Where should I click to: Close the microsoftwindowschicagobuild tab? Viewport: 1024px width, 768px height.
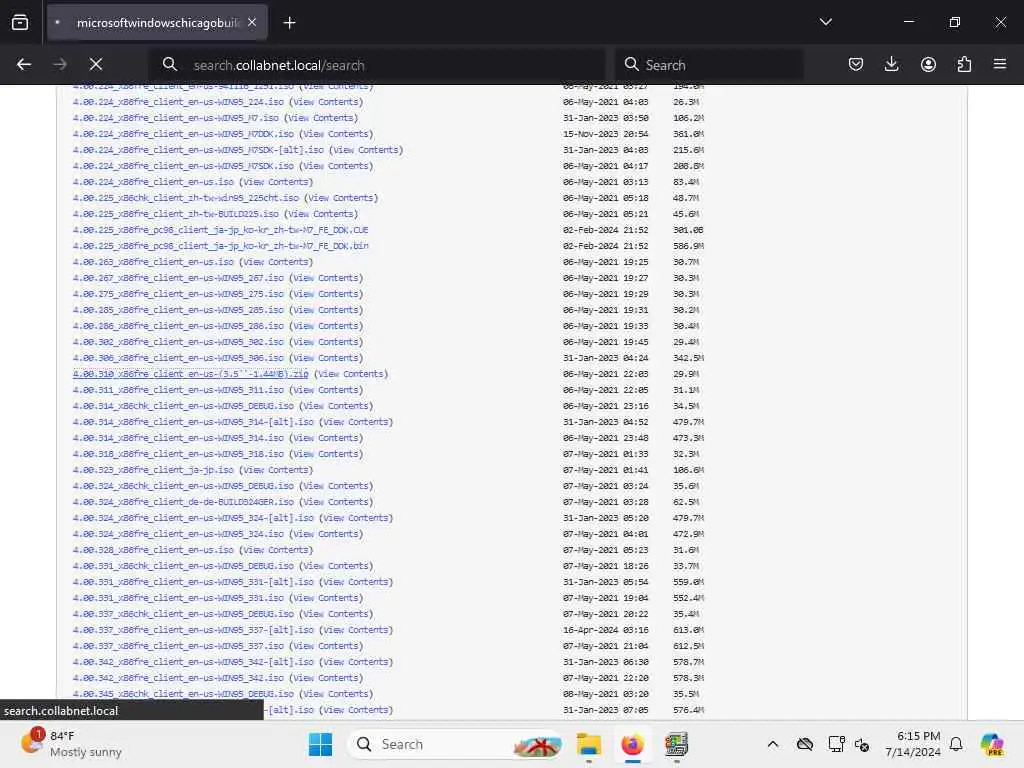point(252,22)
